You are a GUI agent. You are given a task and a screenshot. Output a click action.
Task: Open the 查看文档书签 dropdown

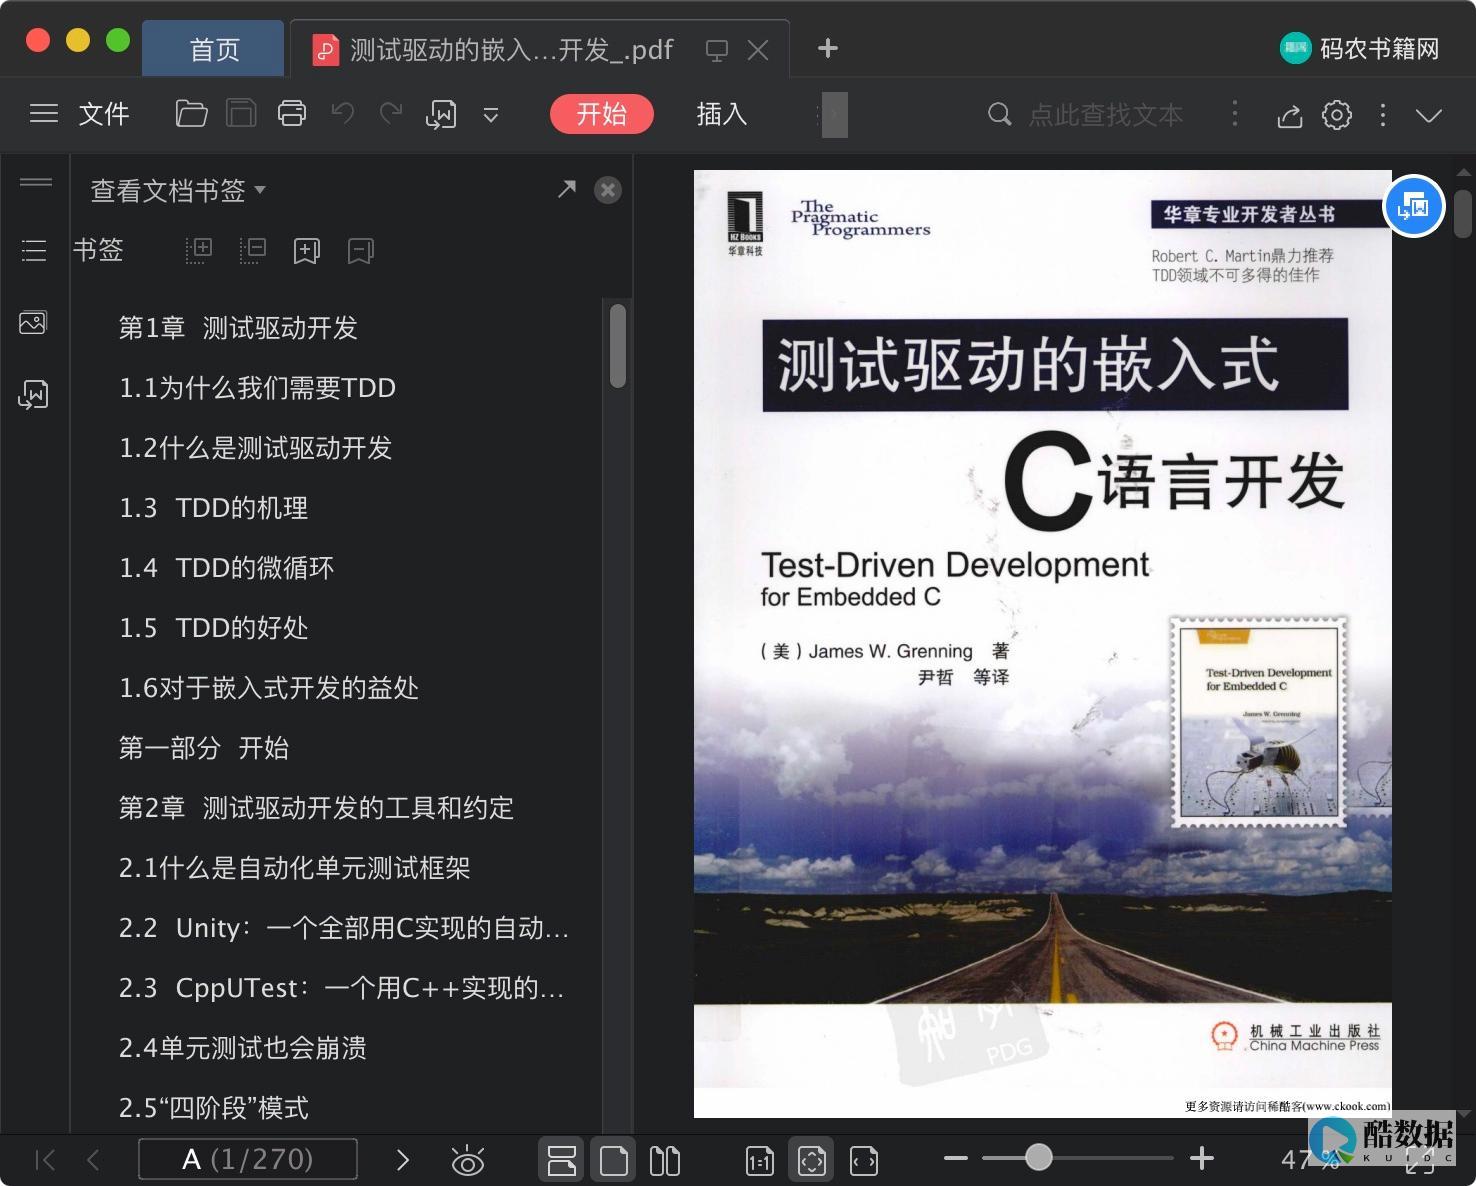[x=178, y=191]
